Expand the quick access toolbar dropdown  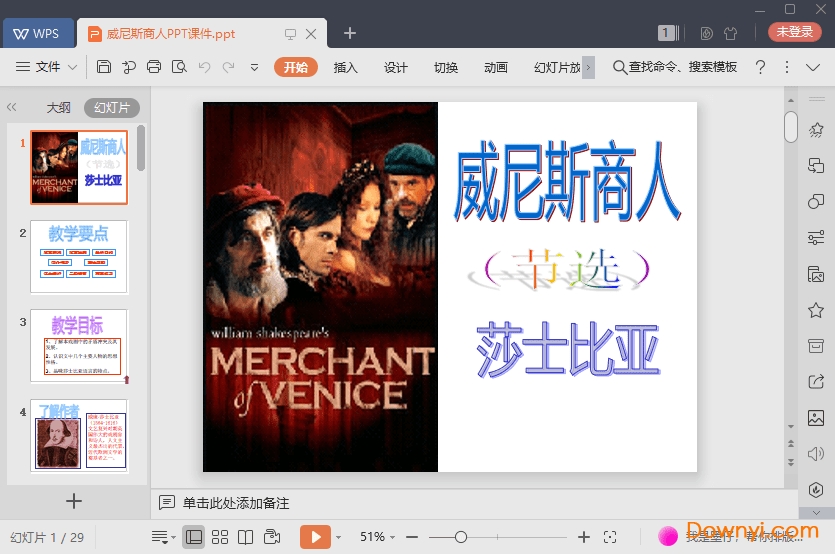pyautogui.click(x=255, y=67)
